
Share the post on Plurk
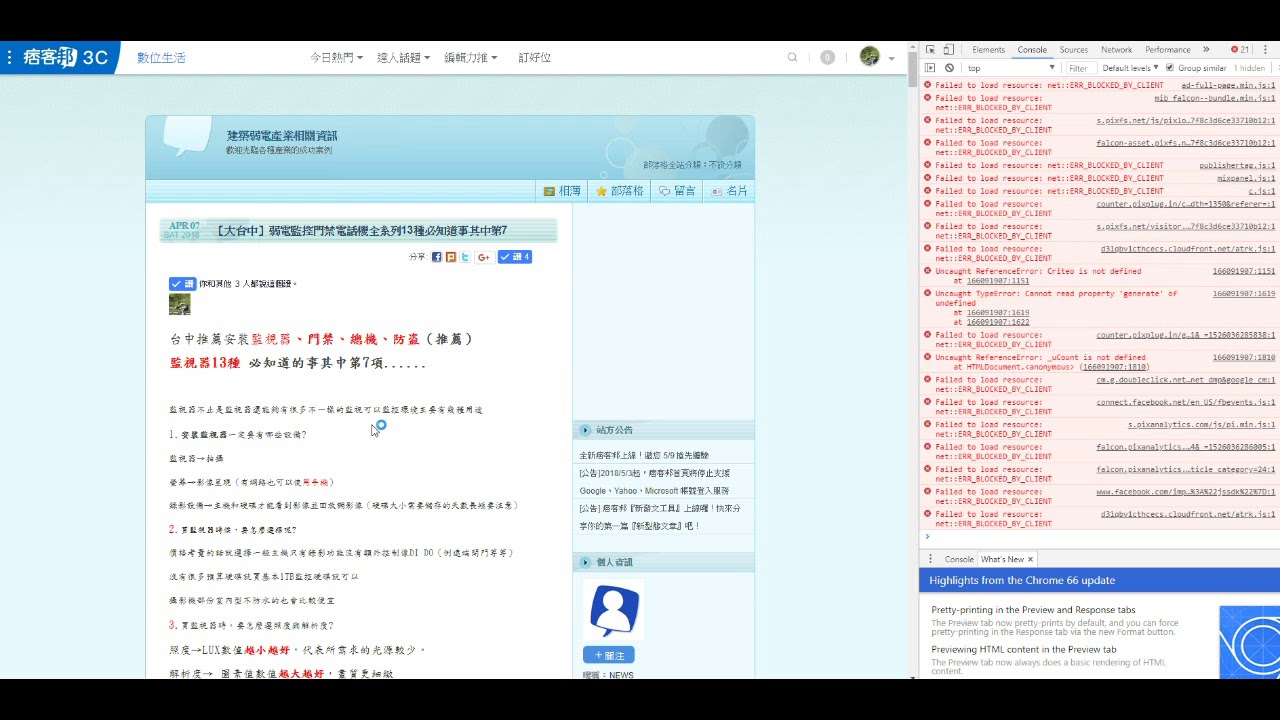tap(451, 257)
